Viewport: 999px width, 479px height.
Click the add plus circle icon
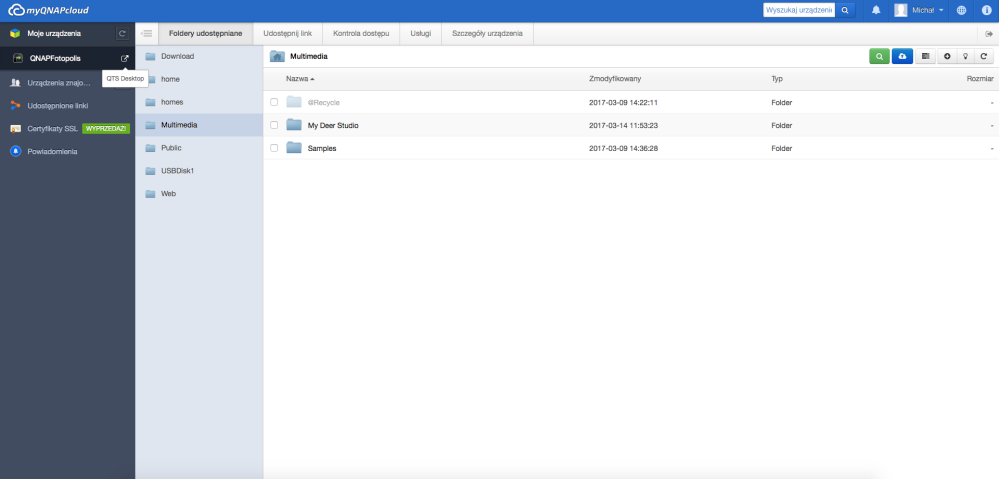[x=947, y=57]
